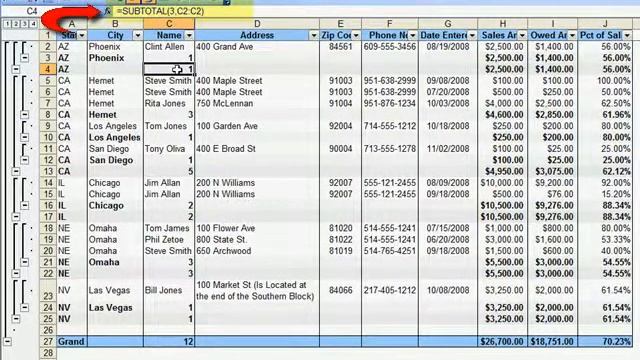Click the Phil Zetoe name cell
This screenshot has width=640, height=360.
(169, 240)
